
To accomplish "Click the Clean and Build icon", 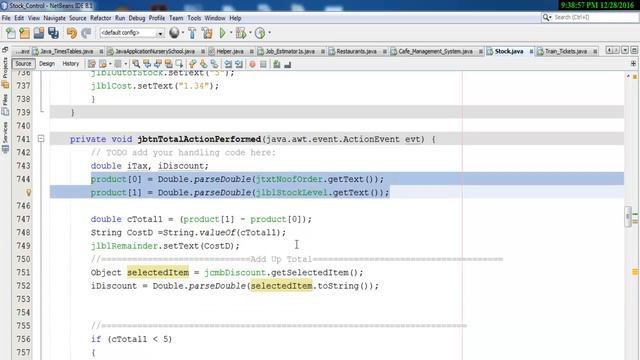I will [207, 33].
